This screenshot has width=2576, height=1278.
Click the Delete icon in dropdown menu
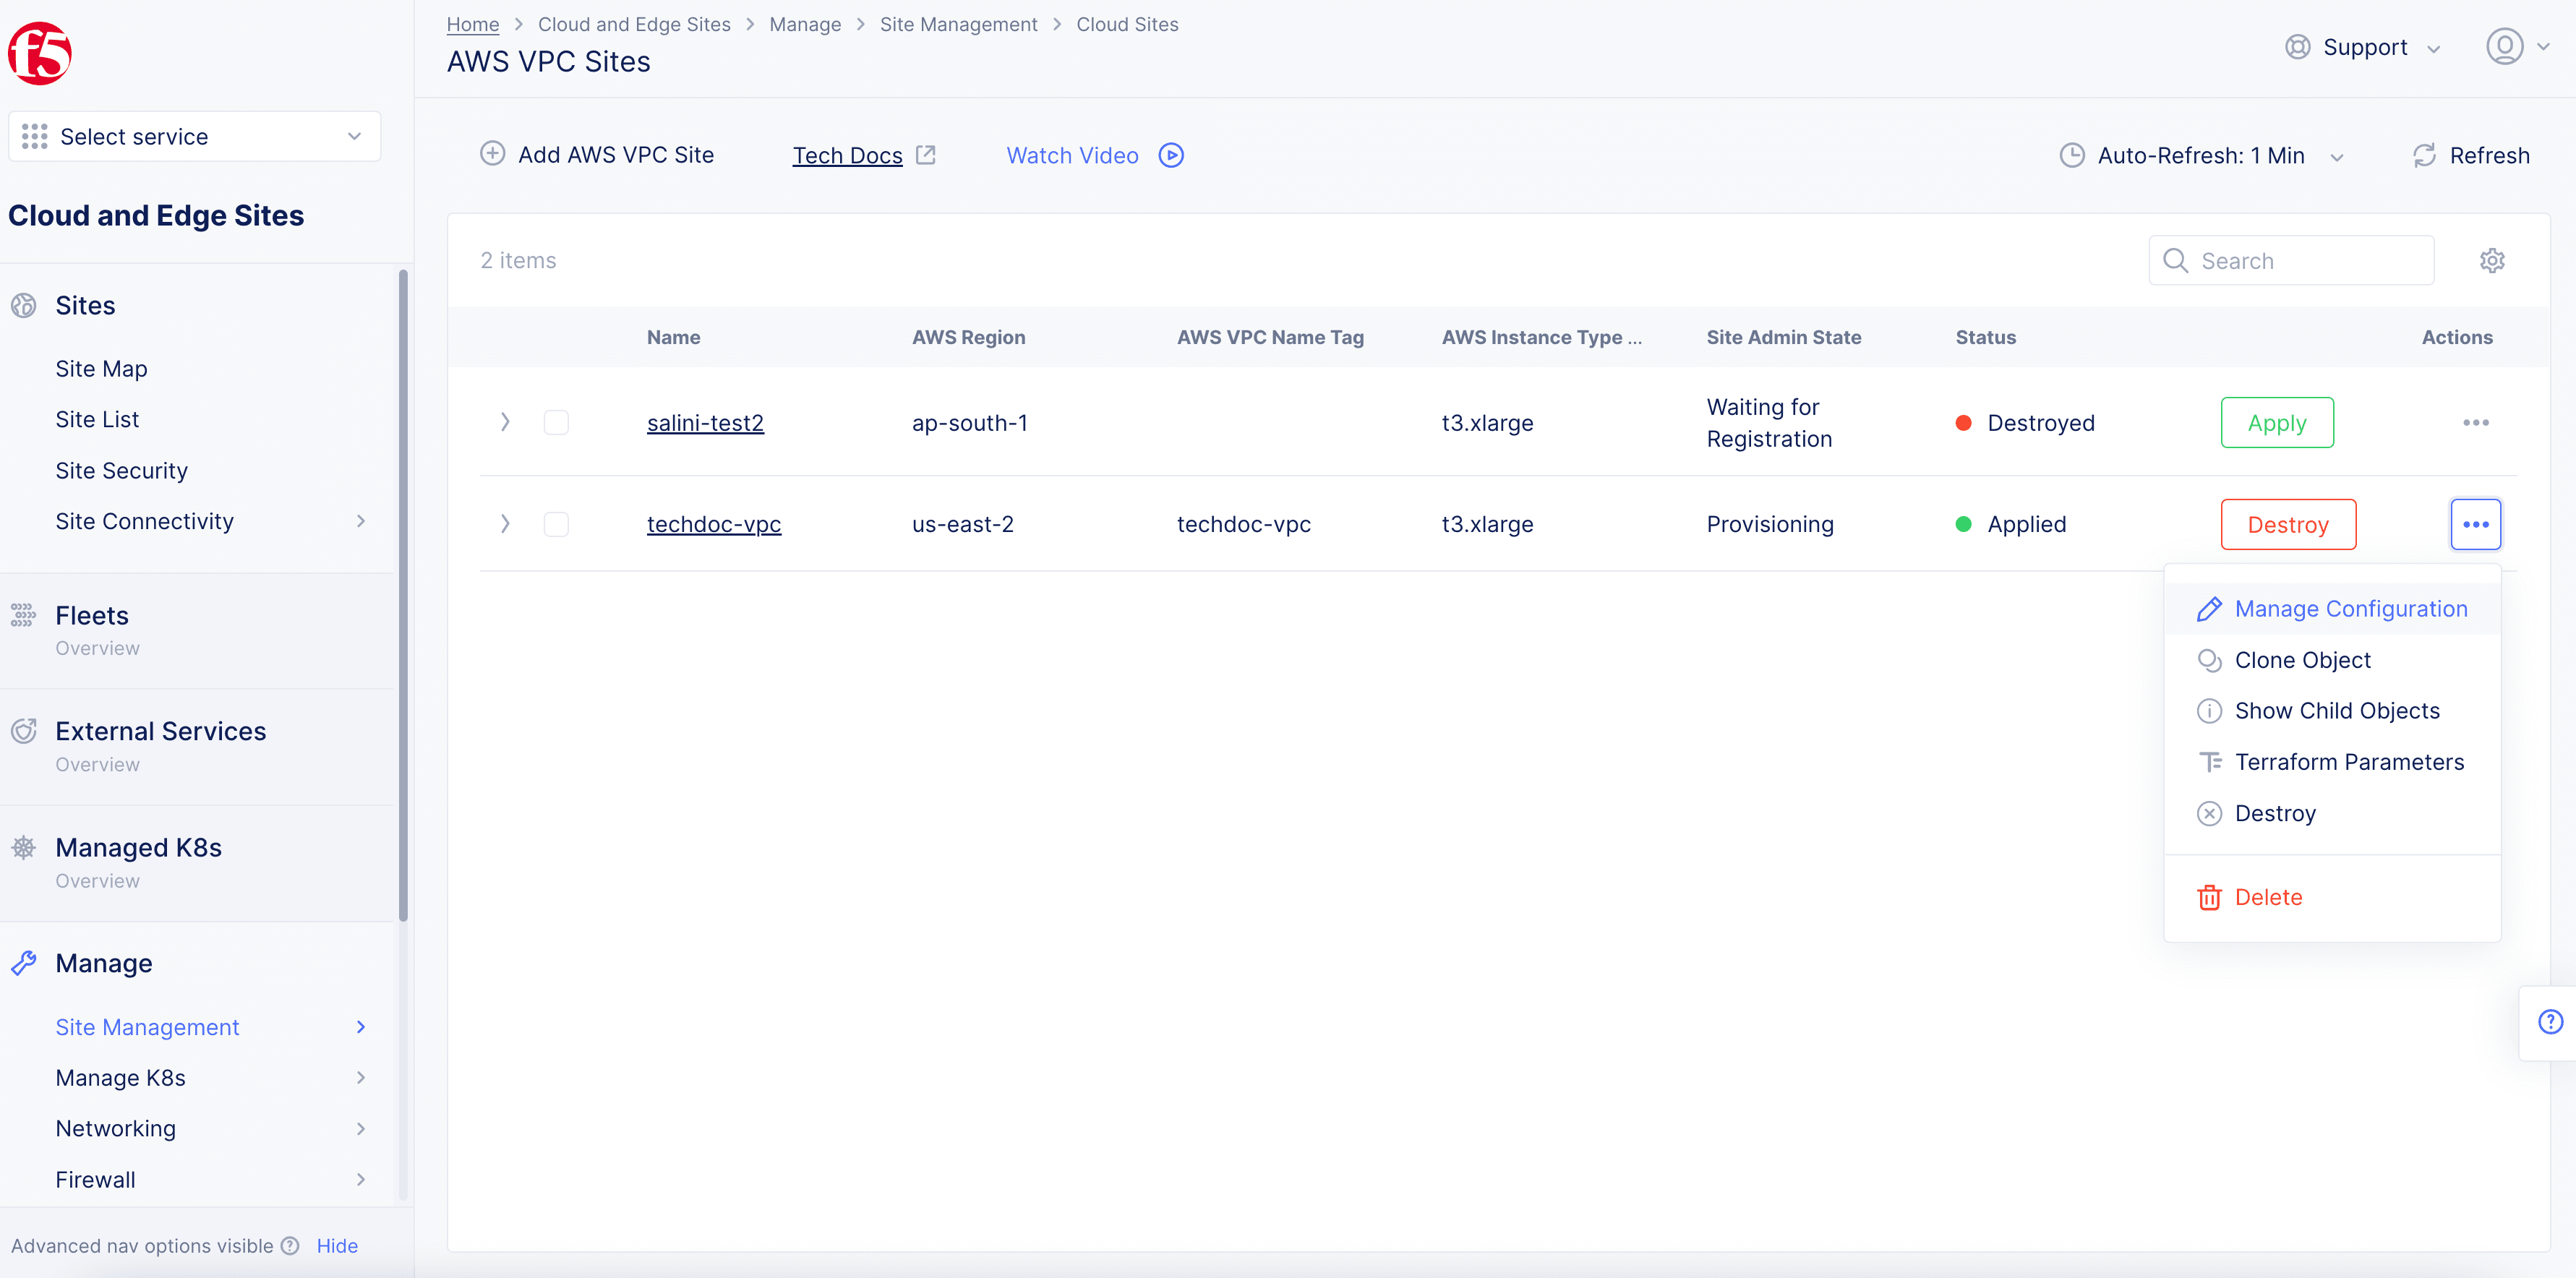point(2208,897)
